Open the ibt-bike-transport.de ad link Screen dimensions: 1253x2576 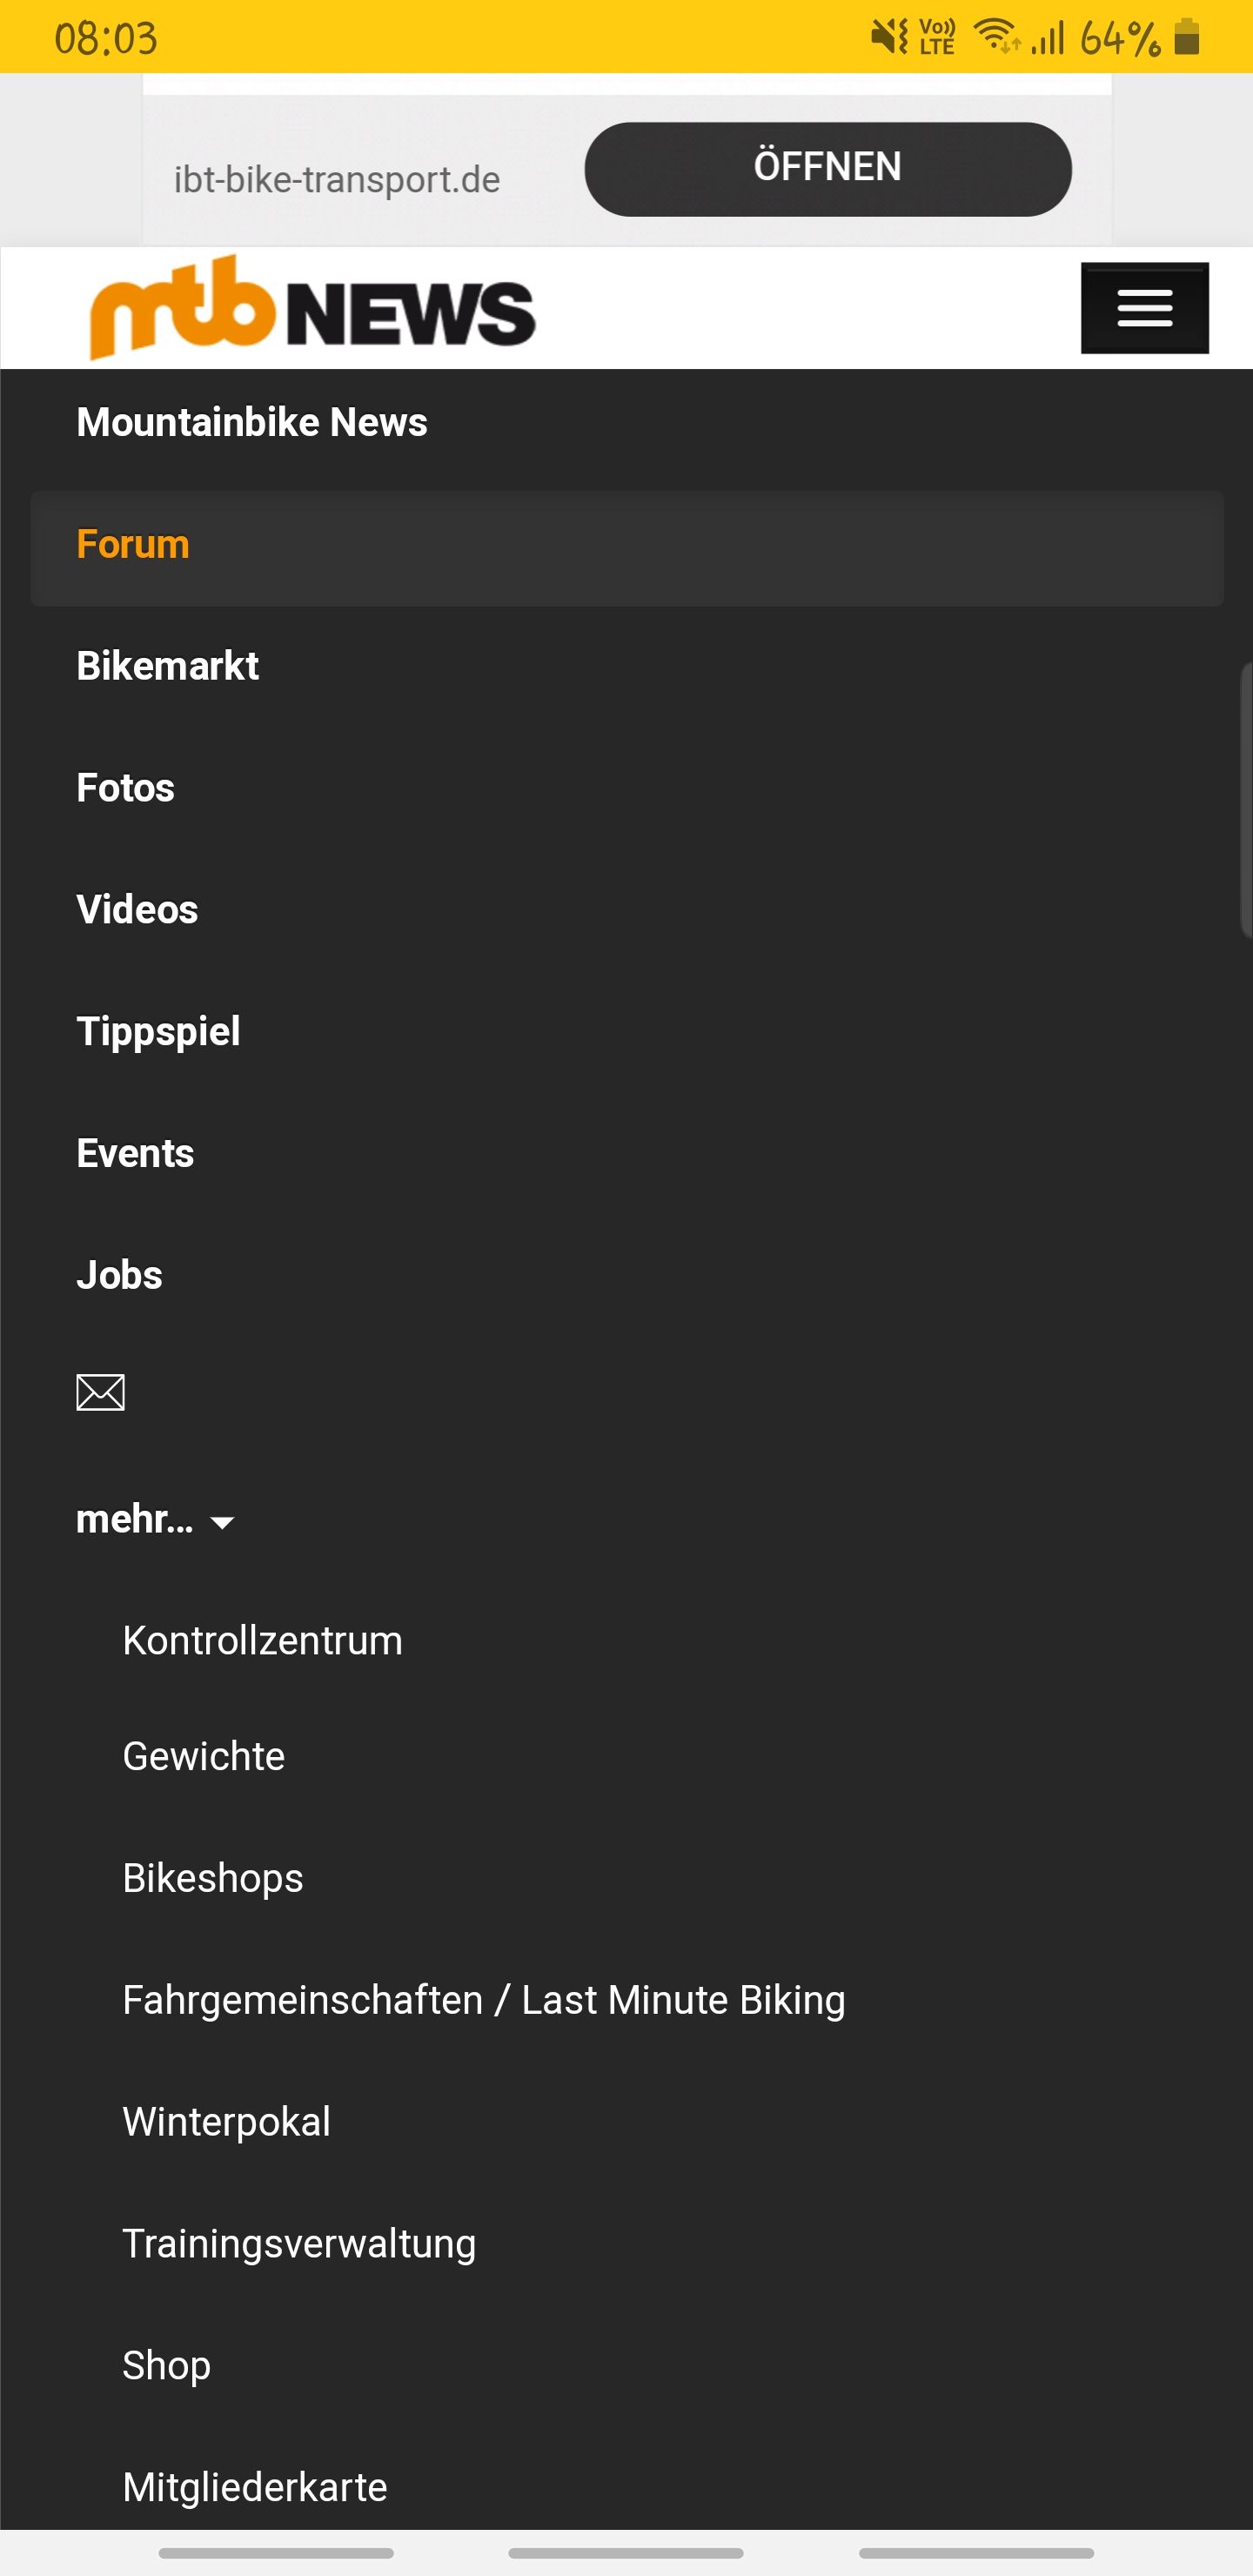click(x=336, y=180)
